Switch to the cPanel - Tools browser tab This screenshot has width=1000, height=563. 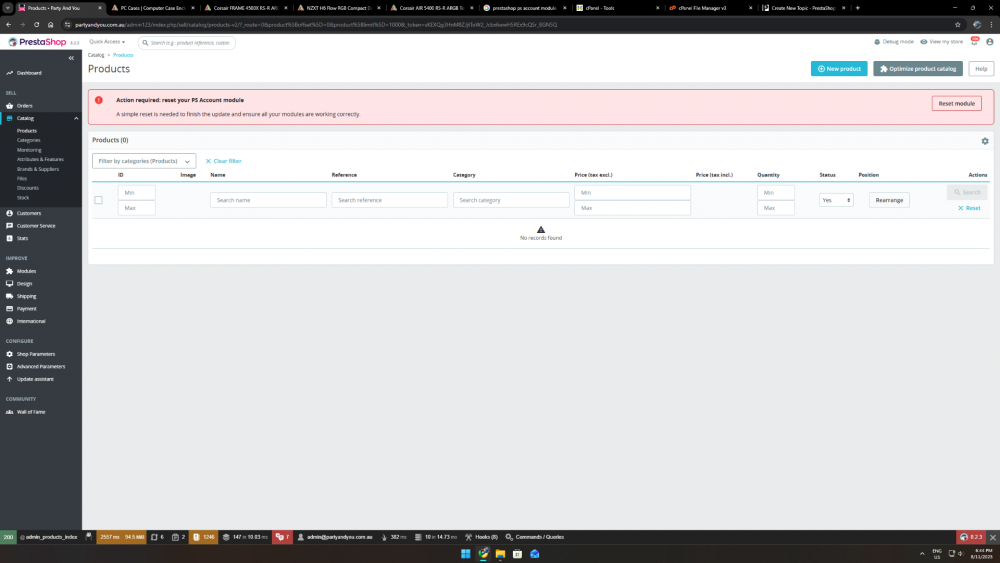tap(617, 8)
